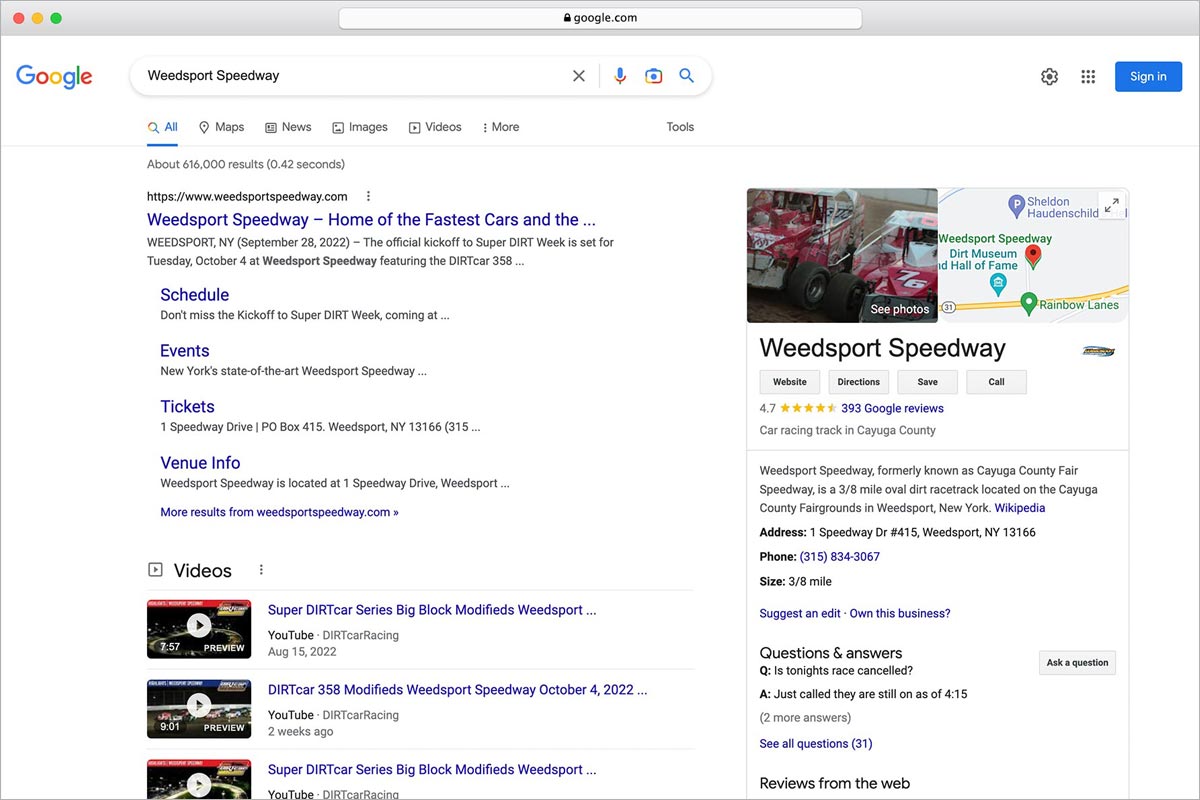Switch to the Images tab
Image resolution: width=1200 pixels, height=800 pixels.
pyautogui.click(x=360, y=127)
